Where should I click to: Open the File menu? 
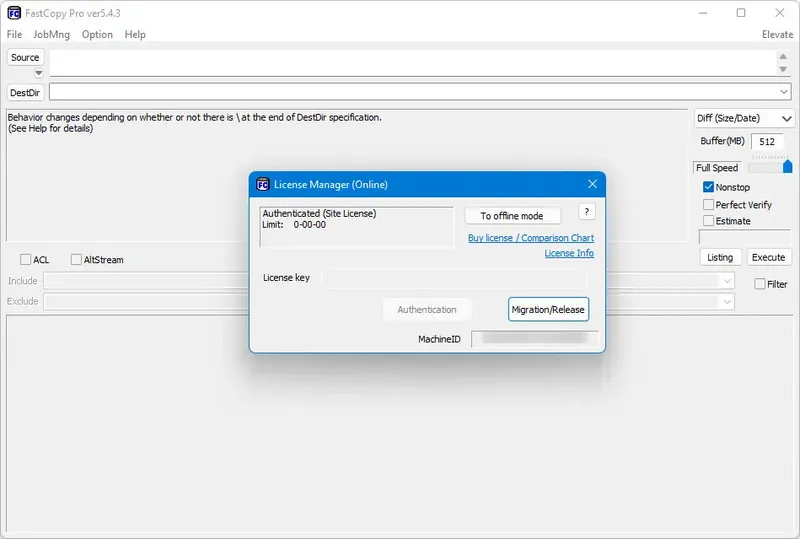[14, 34]
